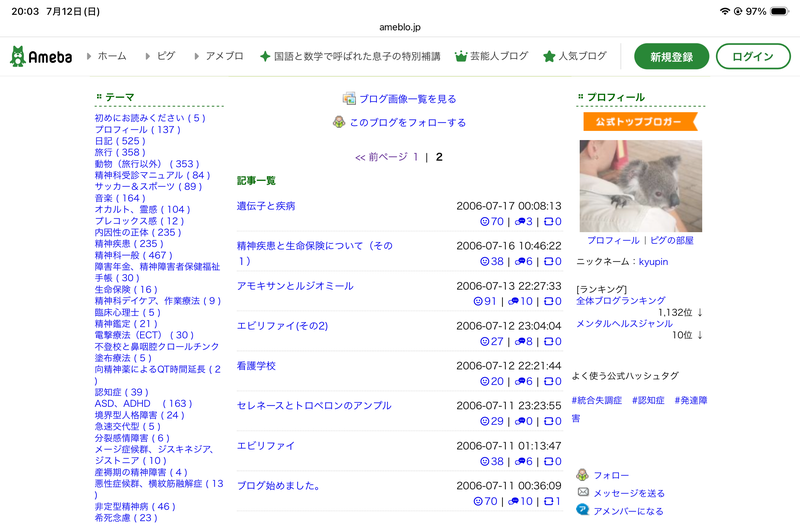800x525 pixels.
Task: Click the ブログ画像一覧を見る link text
Action: point(408,99)
